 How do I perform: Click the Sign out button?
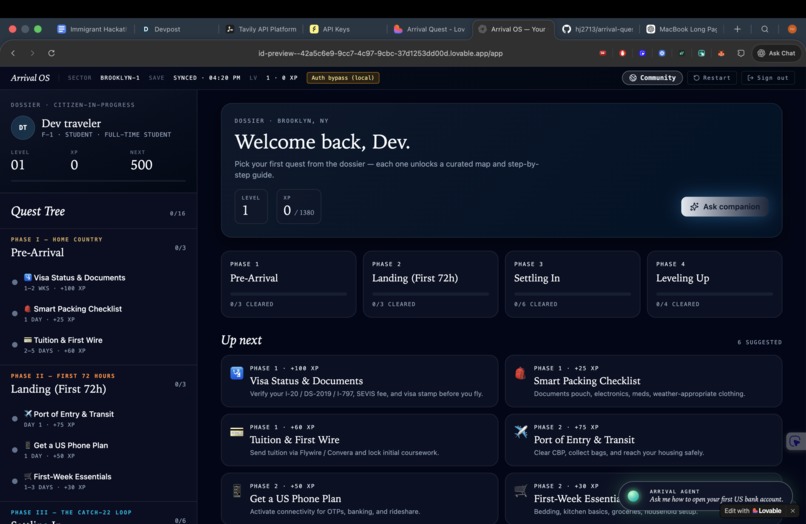[768, 78]
